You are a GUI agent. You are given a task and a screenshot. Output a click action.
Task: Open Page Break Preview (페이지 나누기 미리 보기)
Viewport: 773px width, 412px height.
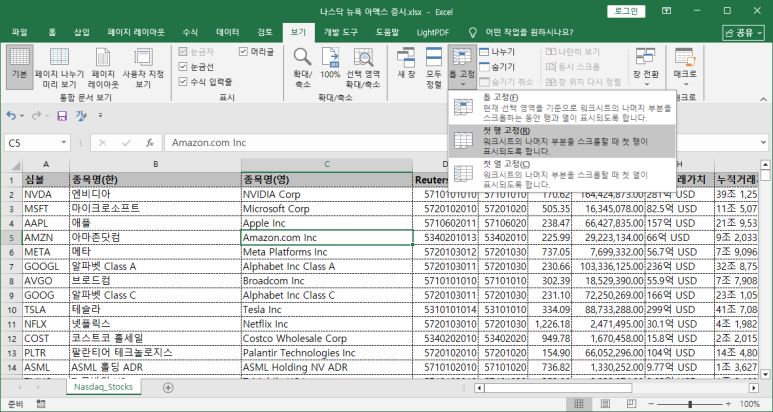pos(59,68)
